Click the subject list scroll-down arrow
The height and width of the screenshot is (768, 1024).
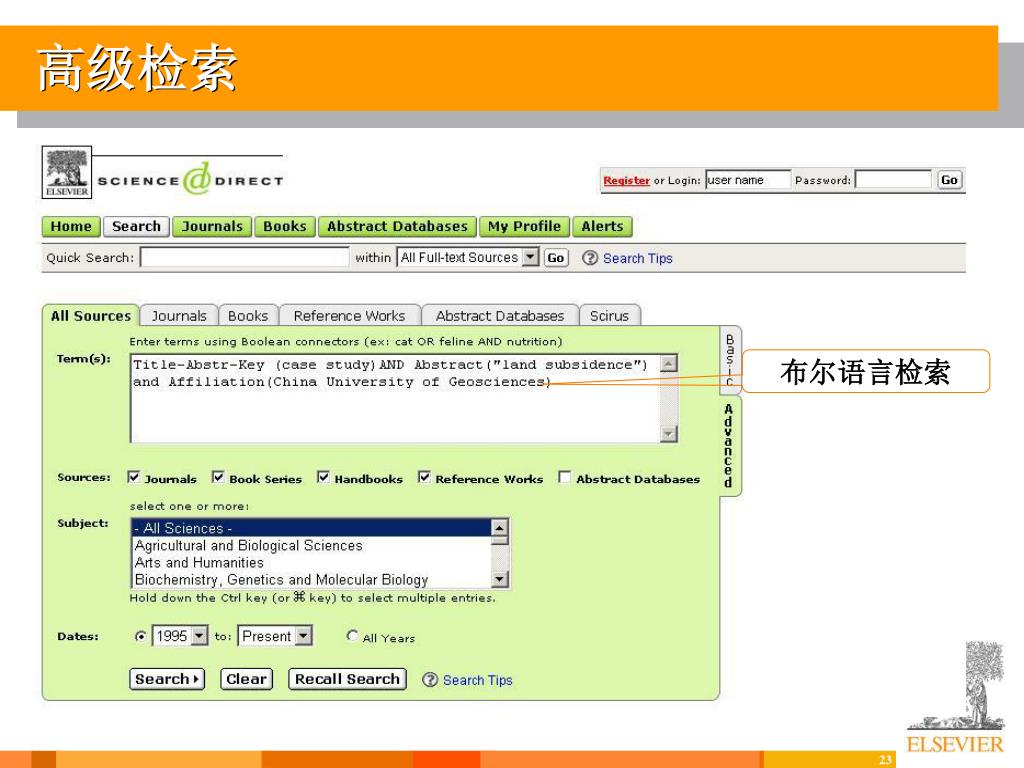[500, 579]
